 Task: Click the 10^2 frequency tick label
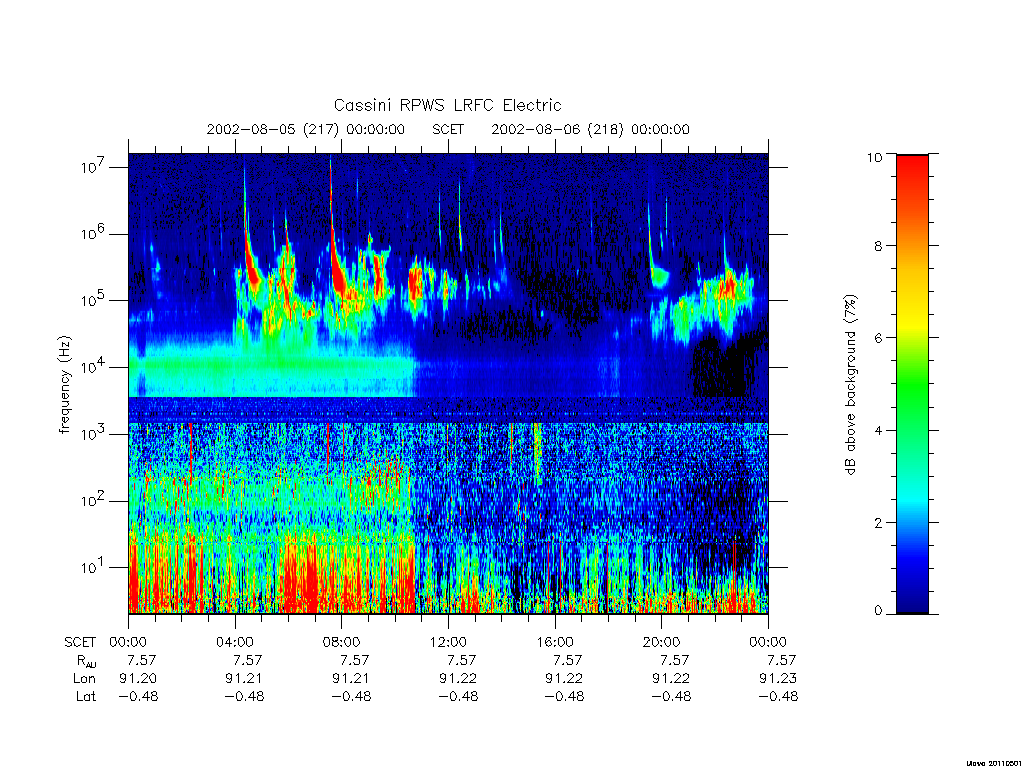pos(93,500)
